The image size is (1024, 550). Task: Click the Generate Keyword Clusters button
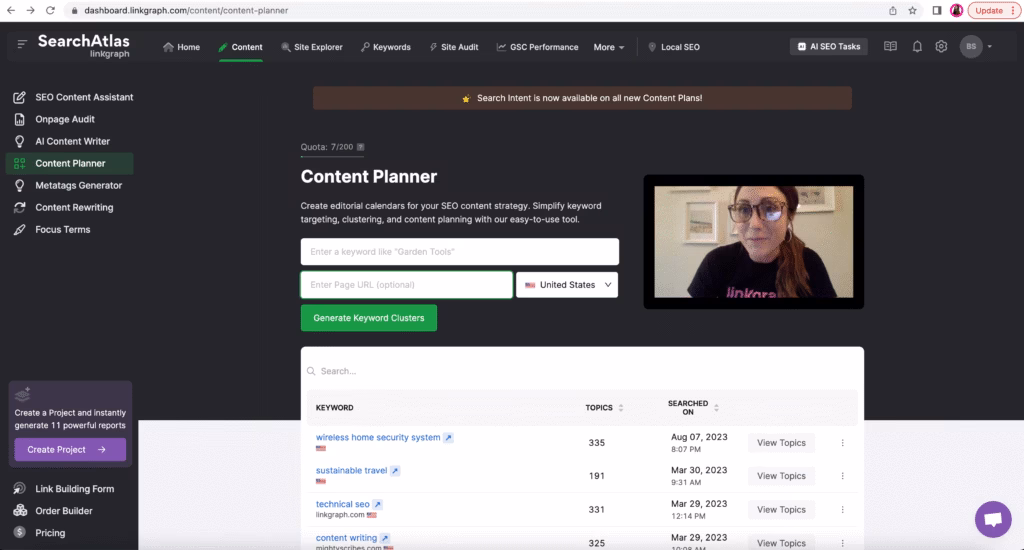[368, 318]
